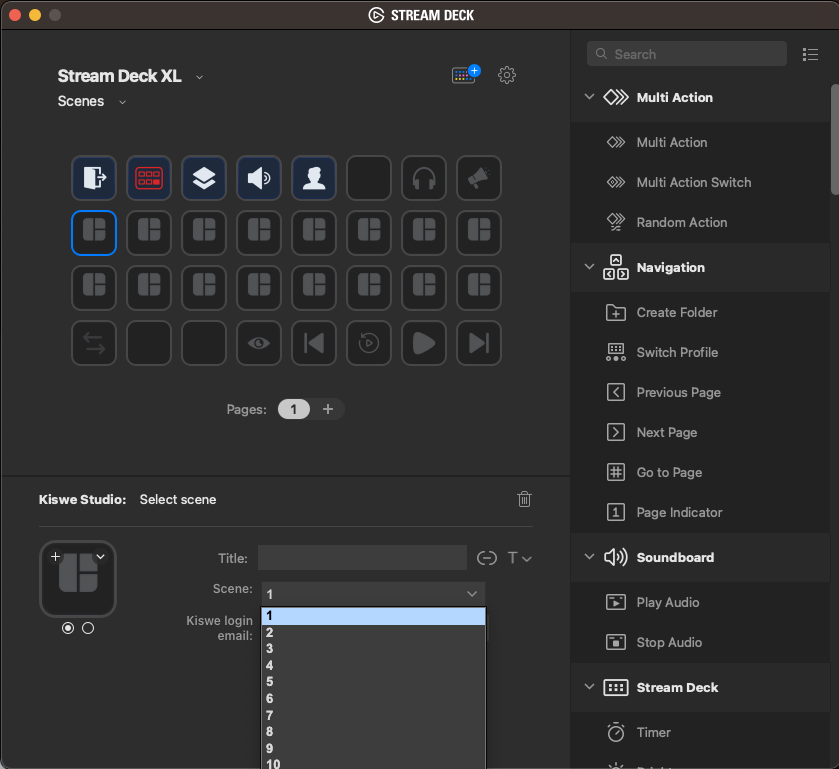Viewport: 839px width, 769px height.
Task: Click the swap arrows key in the bottom row
Action: coord(94,343)
